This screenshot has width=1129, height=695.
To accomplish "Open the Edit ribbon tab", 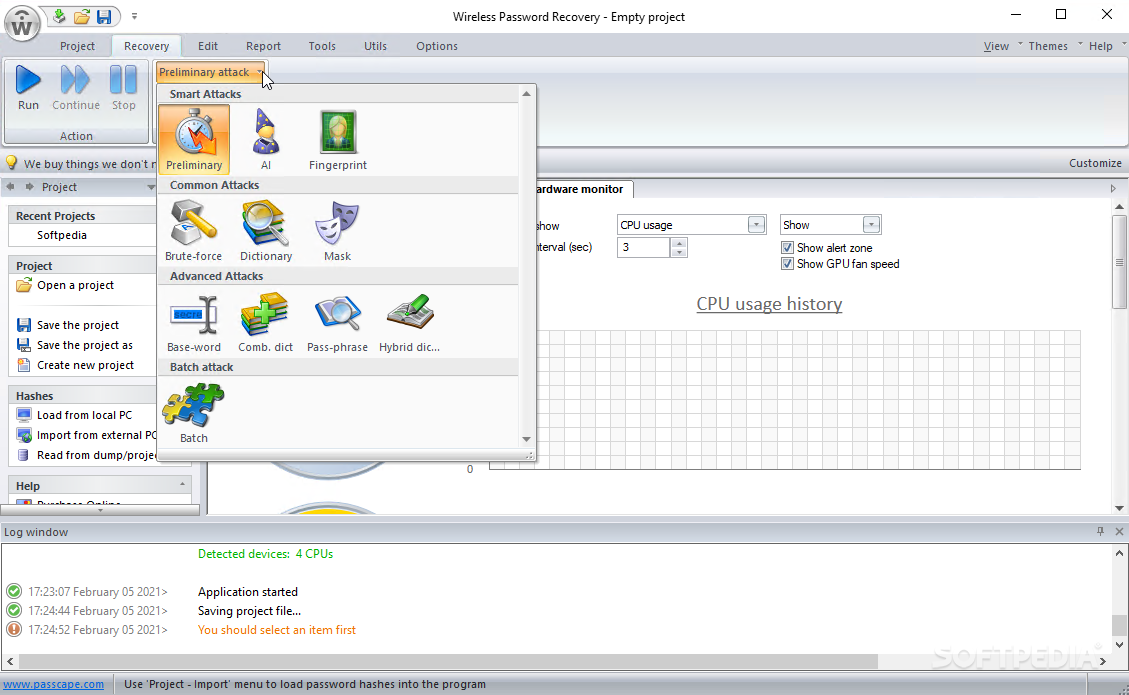I will pyautogui.click(x=207, y=46).
